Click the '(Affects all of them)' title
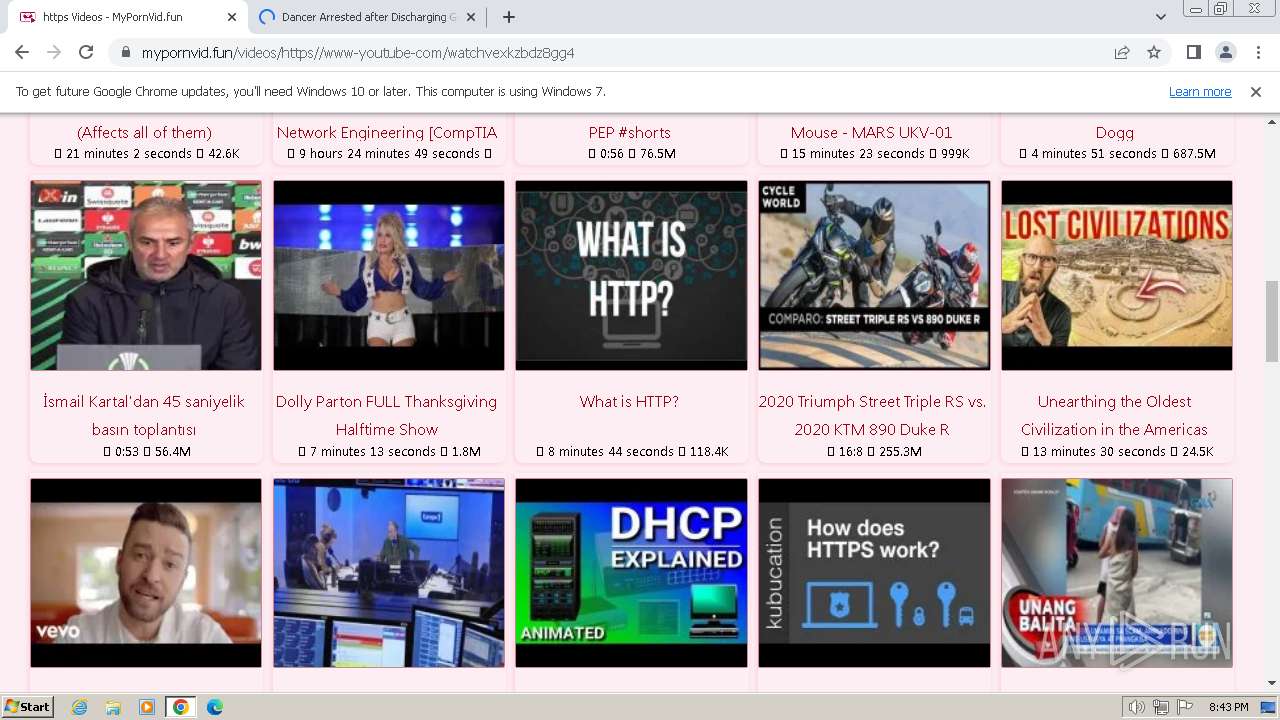 coord(144,133)
